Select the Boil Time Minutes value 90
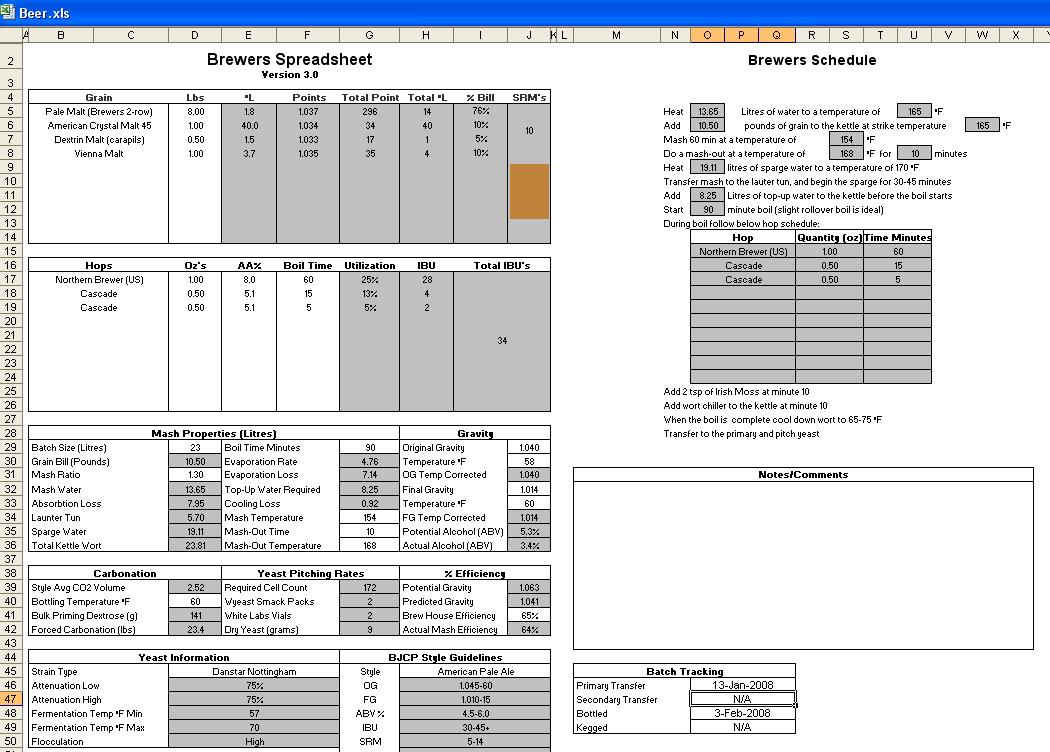Image resolution: width=1050 pixels, height=752 pixels. click(370, 447)
